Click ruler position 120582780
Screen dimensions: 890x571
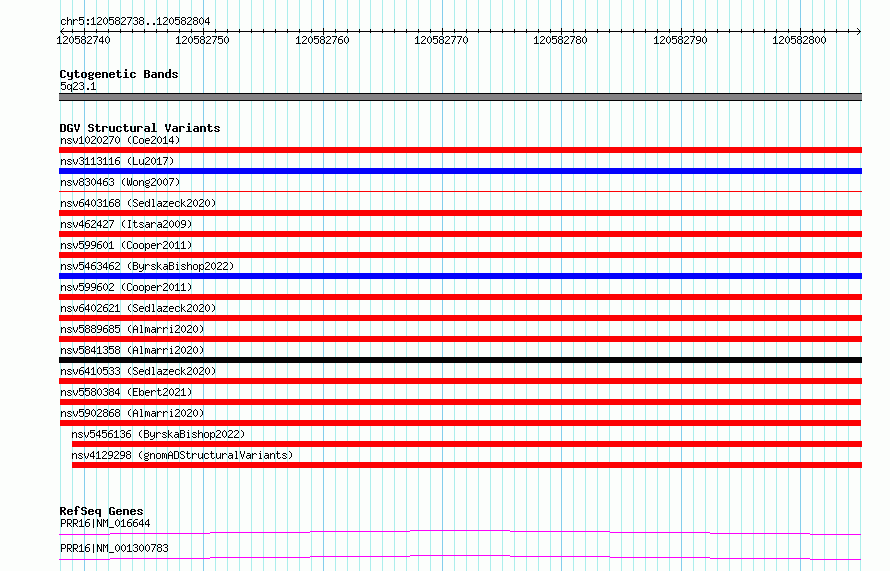561,40
